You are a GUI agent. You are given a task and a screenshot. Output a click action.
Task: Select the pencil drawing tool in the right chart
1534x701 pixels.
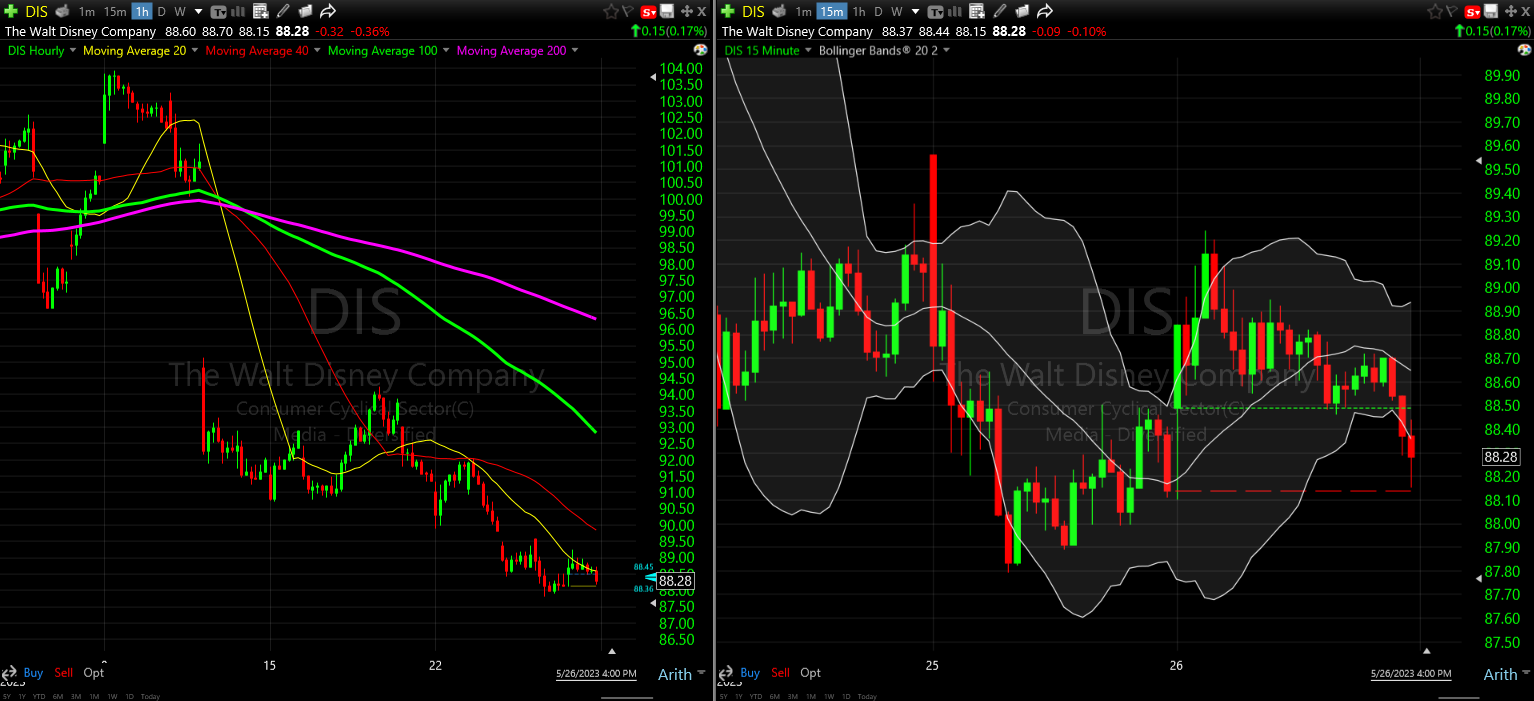1000,12
